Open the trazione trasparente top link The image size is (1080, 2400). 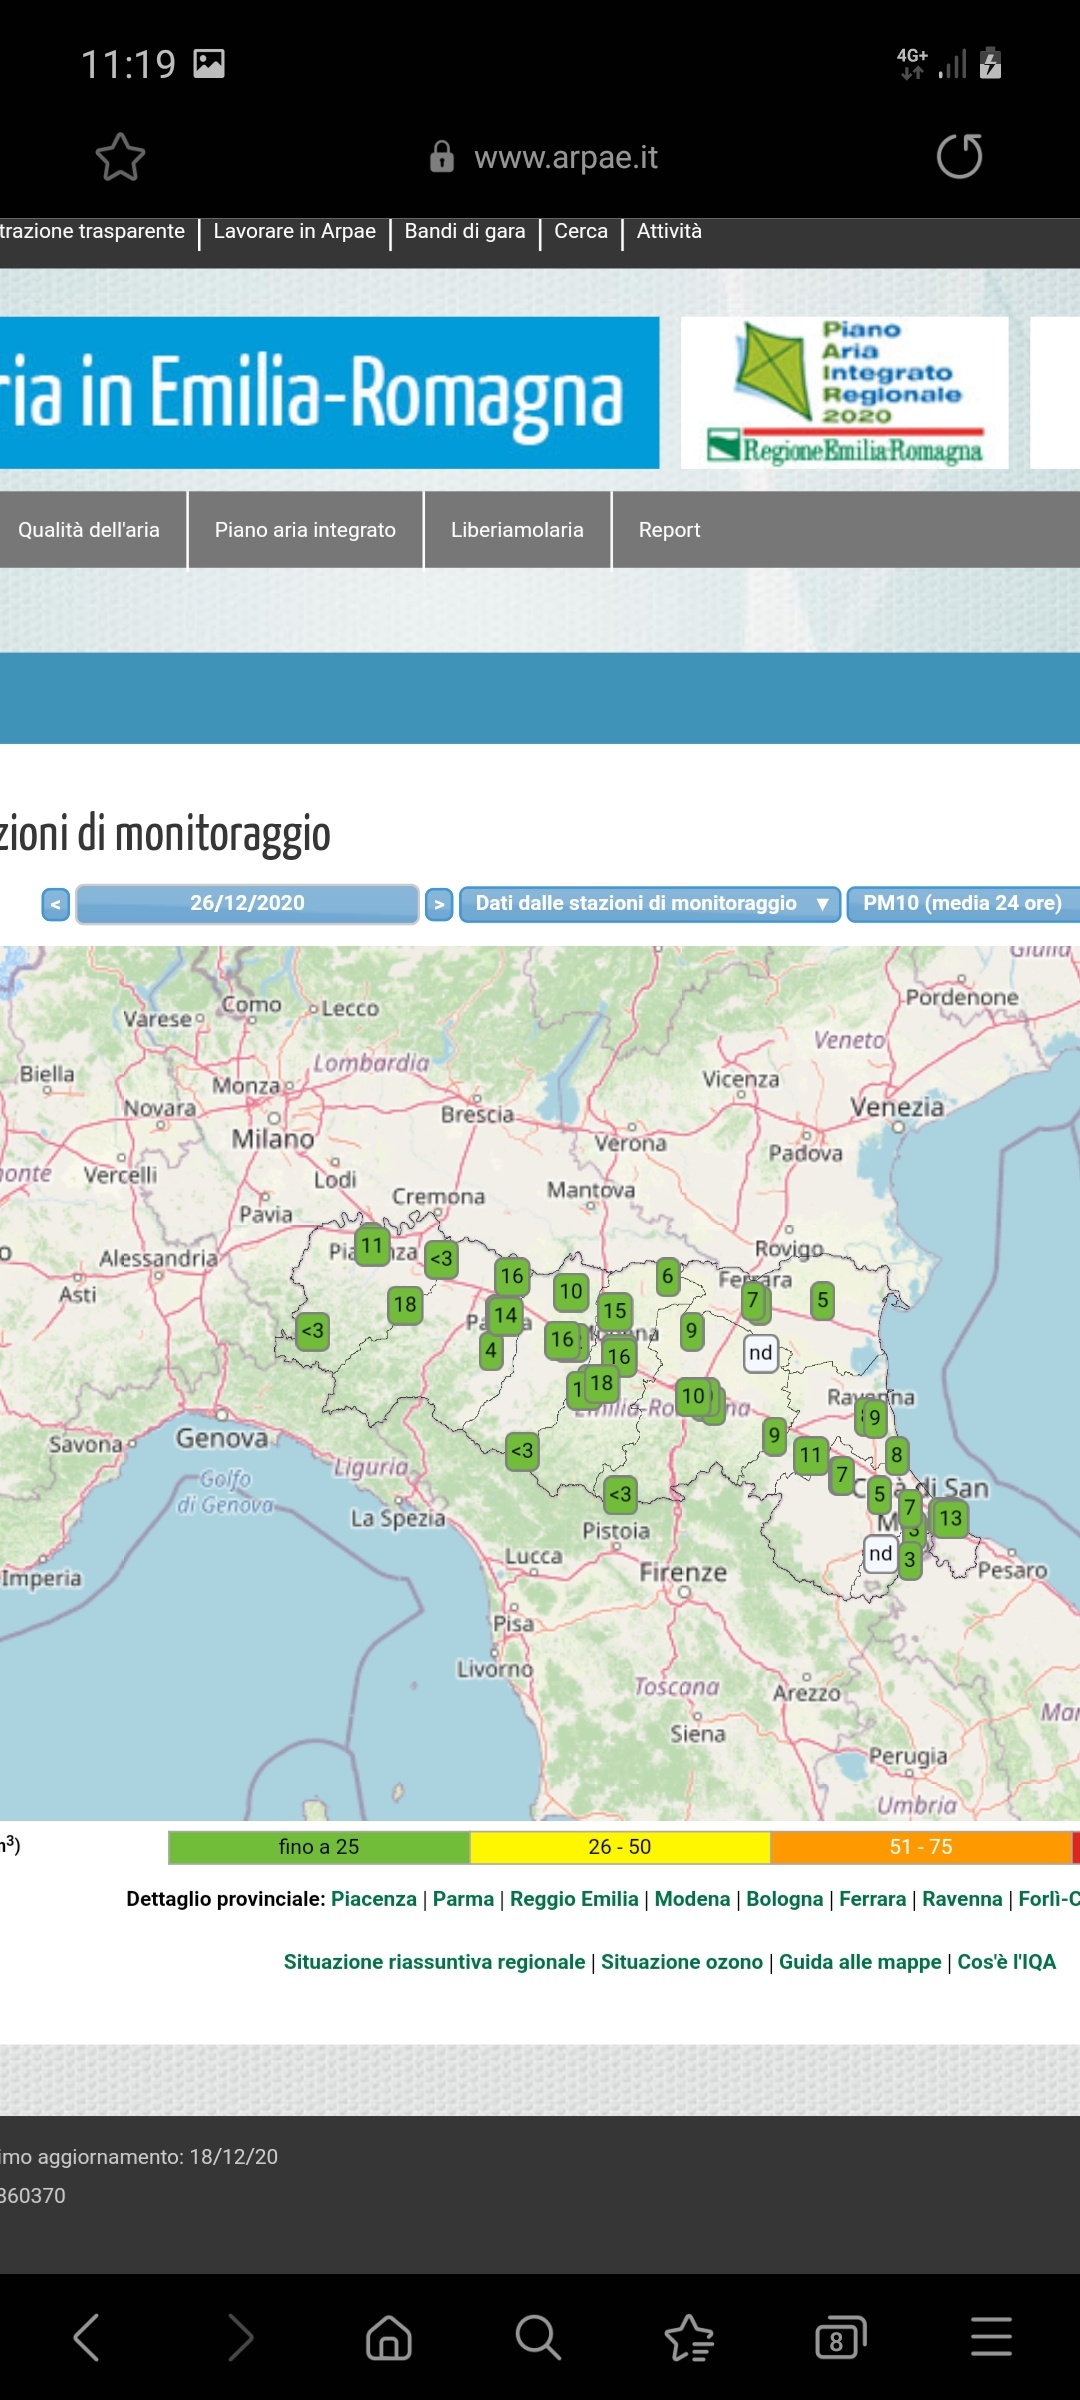[92, 231]
